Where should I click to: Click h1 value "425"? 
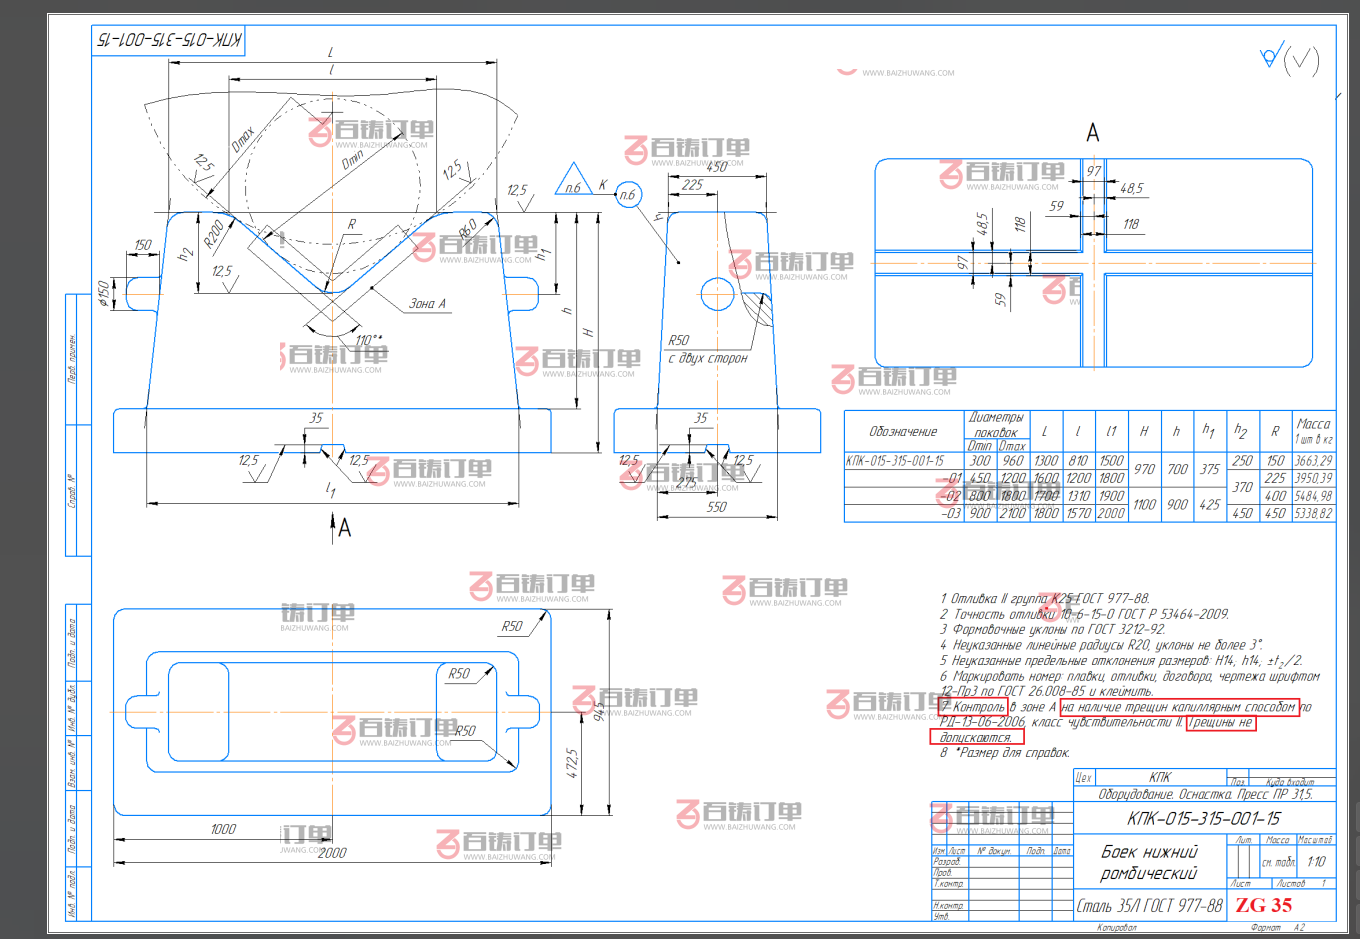coord(1210,505)
